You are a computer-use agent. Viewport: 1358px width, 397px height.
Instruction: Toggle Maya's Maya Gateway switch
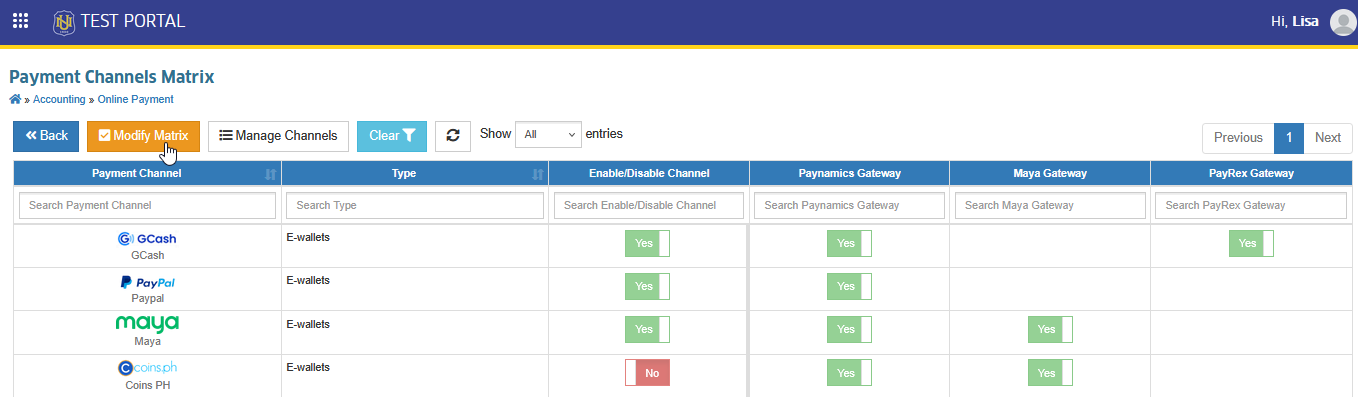coord(1050,330)
